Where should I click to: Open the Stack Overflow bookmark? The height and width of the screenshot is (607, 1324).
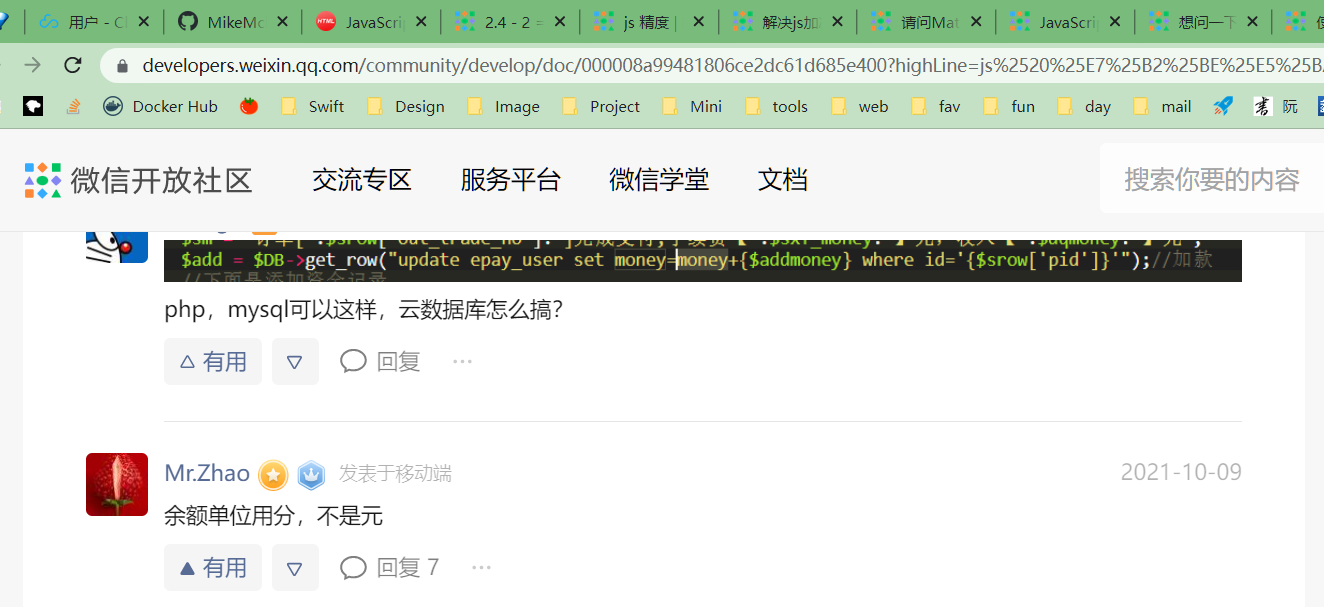(73, 106)
